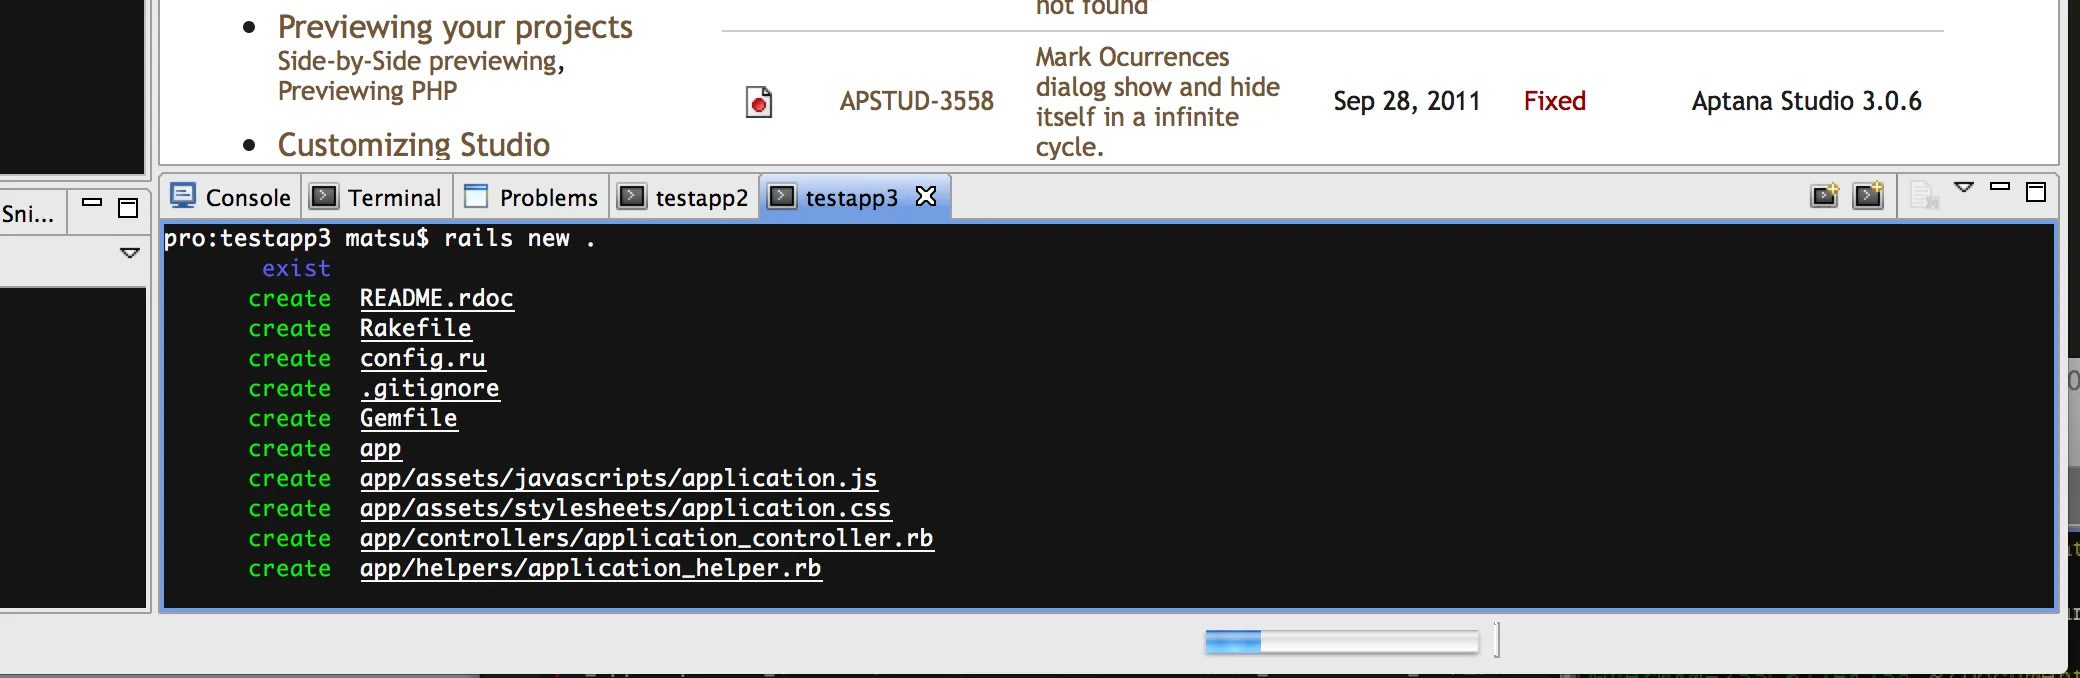Open a new terminal with first toolbar icon
The image size is (2080, 678).
1825,195
